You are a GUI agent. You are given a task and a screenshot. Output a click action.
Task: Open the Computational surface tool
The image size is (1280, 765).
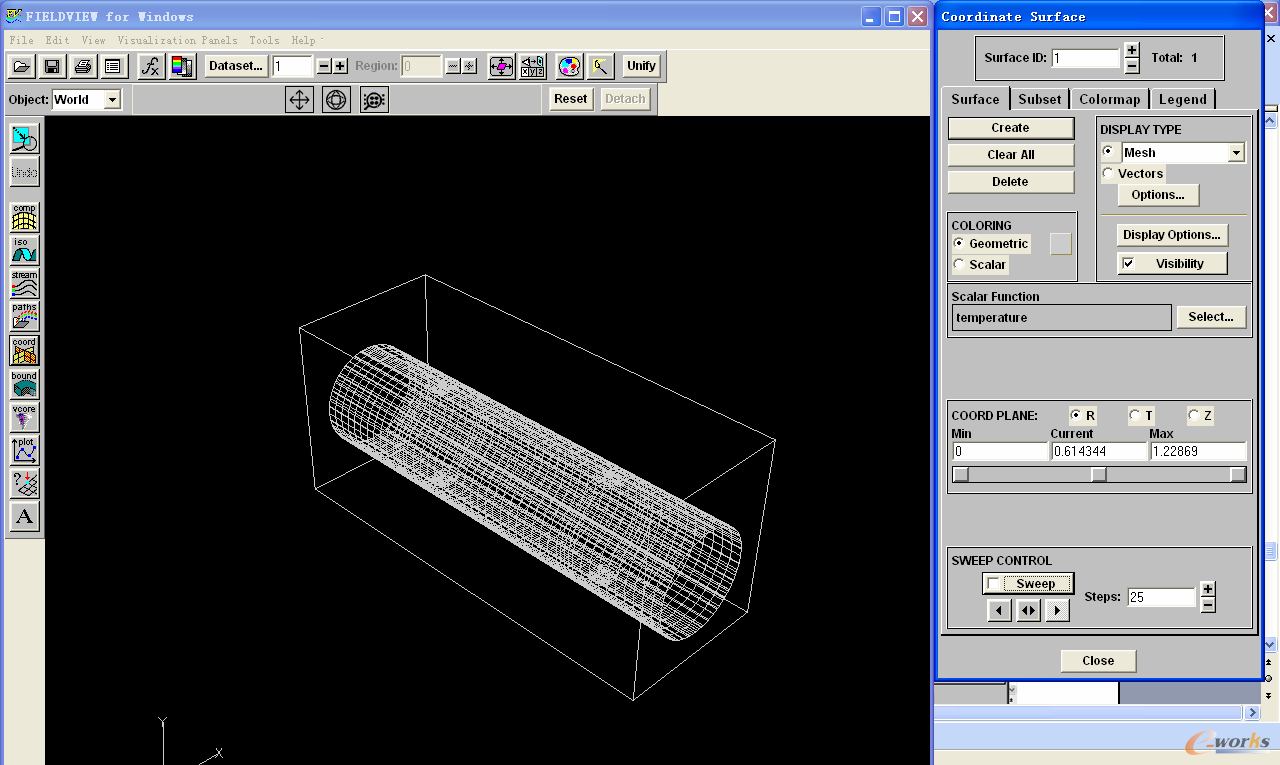pos(24,216)
